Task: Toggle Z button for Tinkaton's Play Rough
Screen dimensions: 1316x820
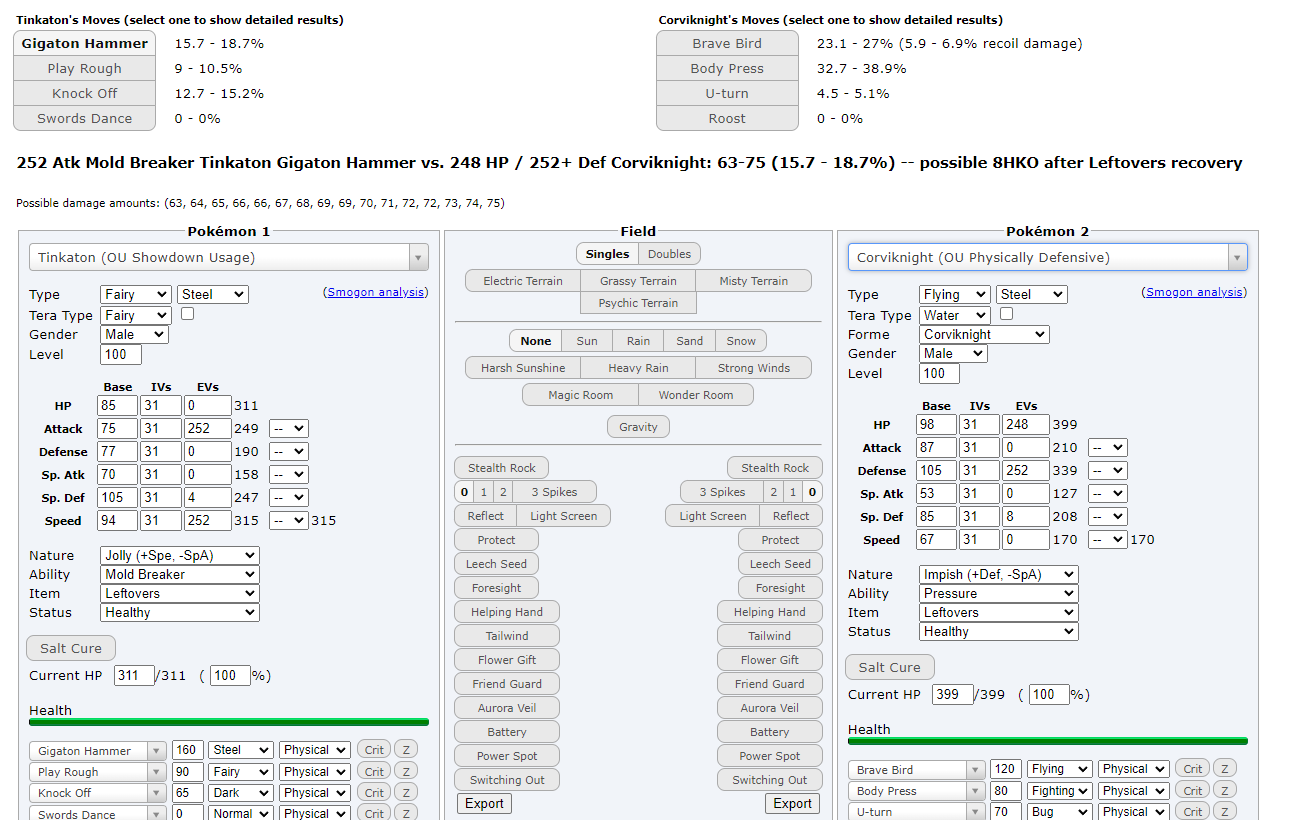Action: (x=405, y=772)
